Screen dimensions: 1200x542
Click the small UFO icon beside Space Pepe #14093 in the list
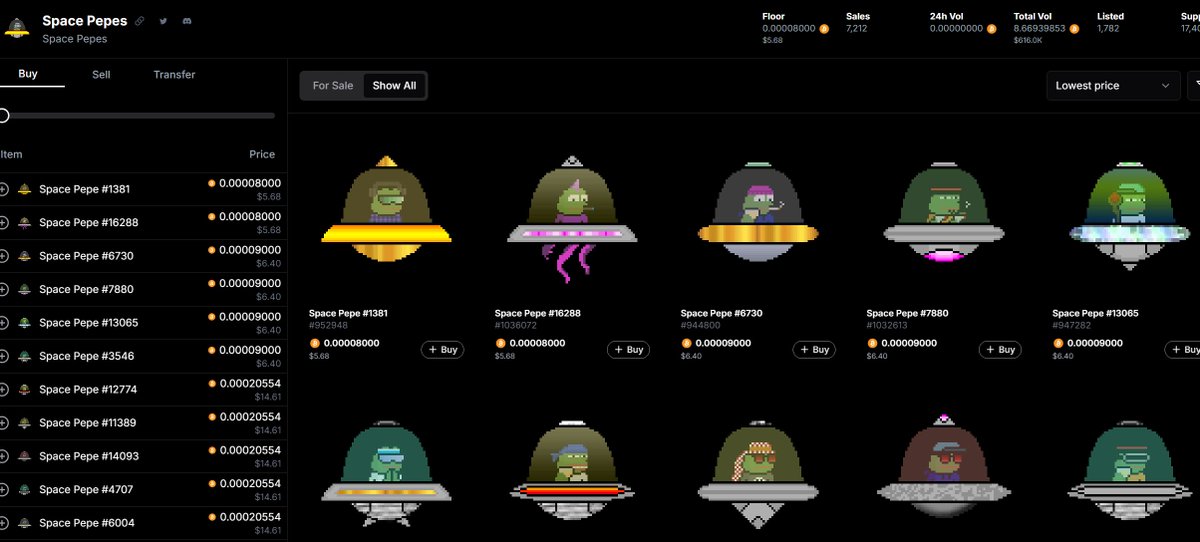pyautogui.click(x=24, y=456)
